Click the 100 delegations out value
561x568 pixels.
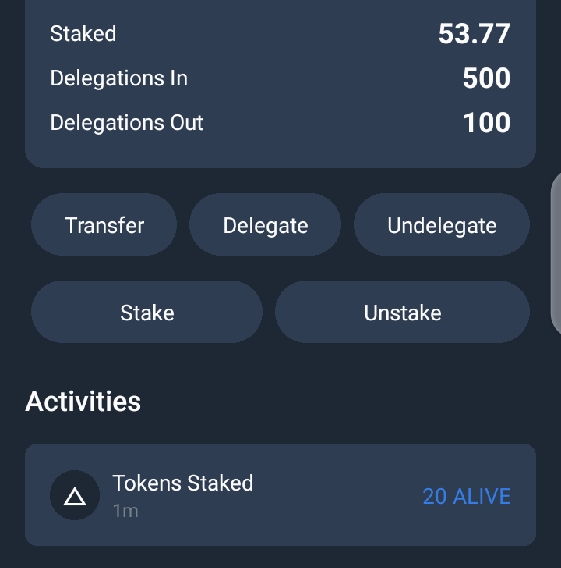click(x=487, y=122)
